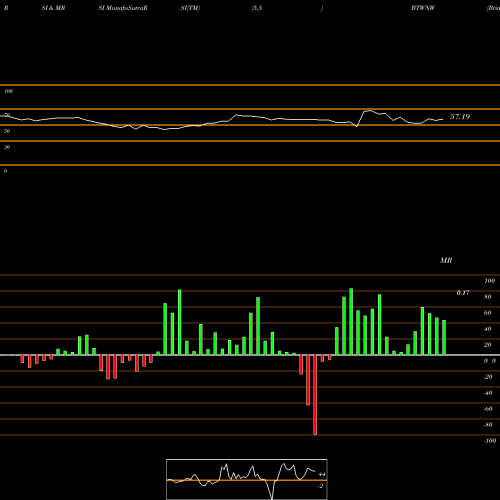
Task: Click the 80 label on the MR axis
Action: click(x=488, y=297)
